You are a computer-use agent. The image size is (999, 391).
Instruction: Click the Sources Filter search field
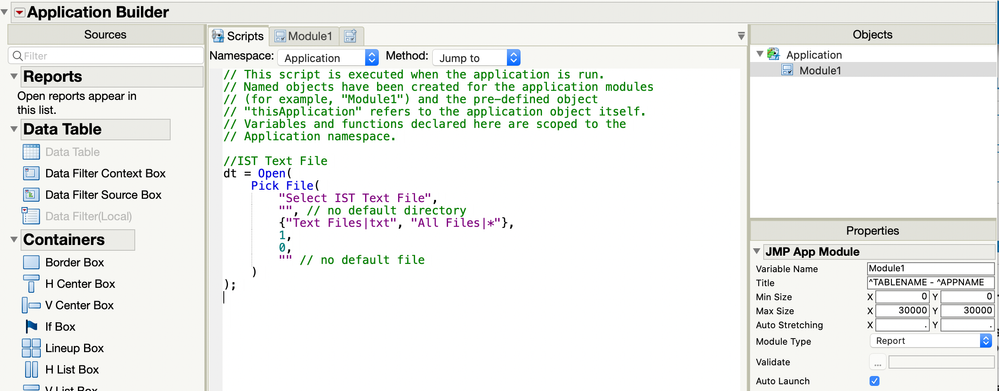click(106, 56)
